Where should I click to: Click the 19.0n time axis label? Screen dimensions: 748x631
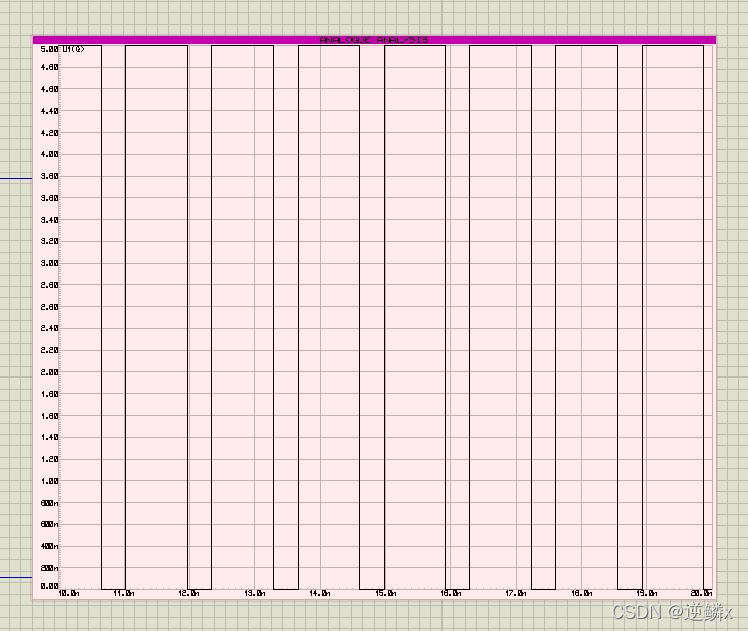646,593
